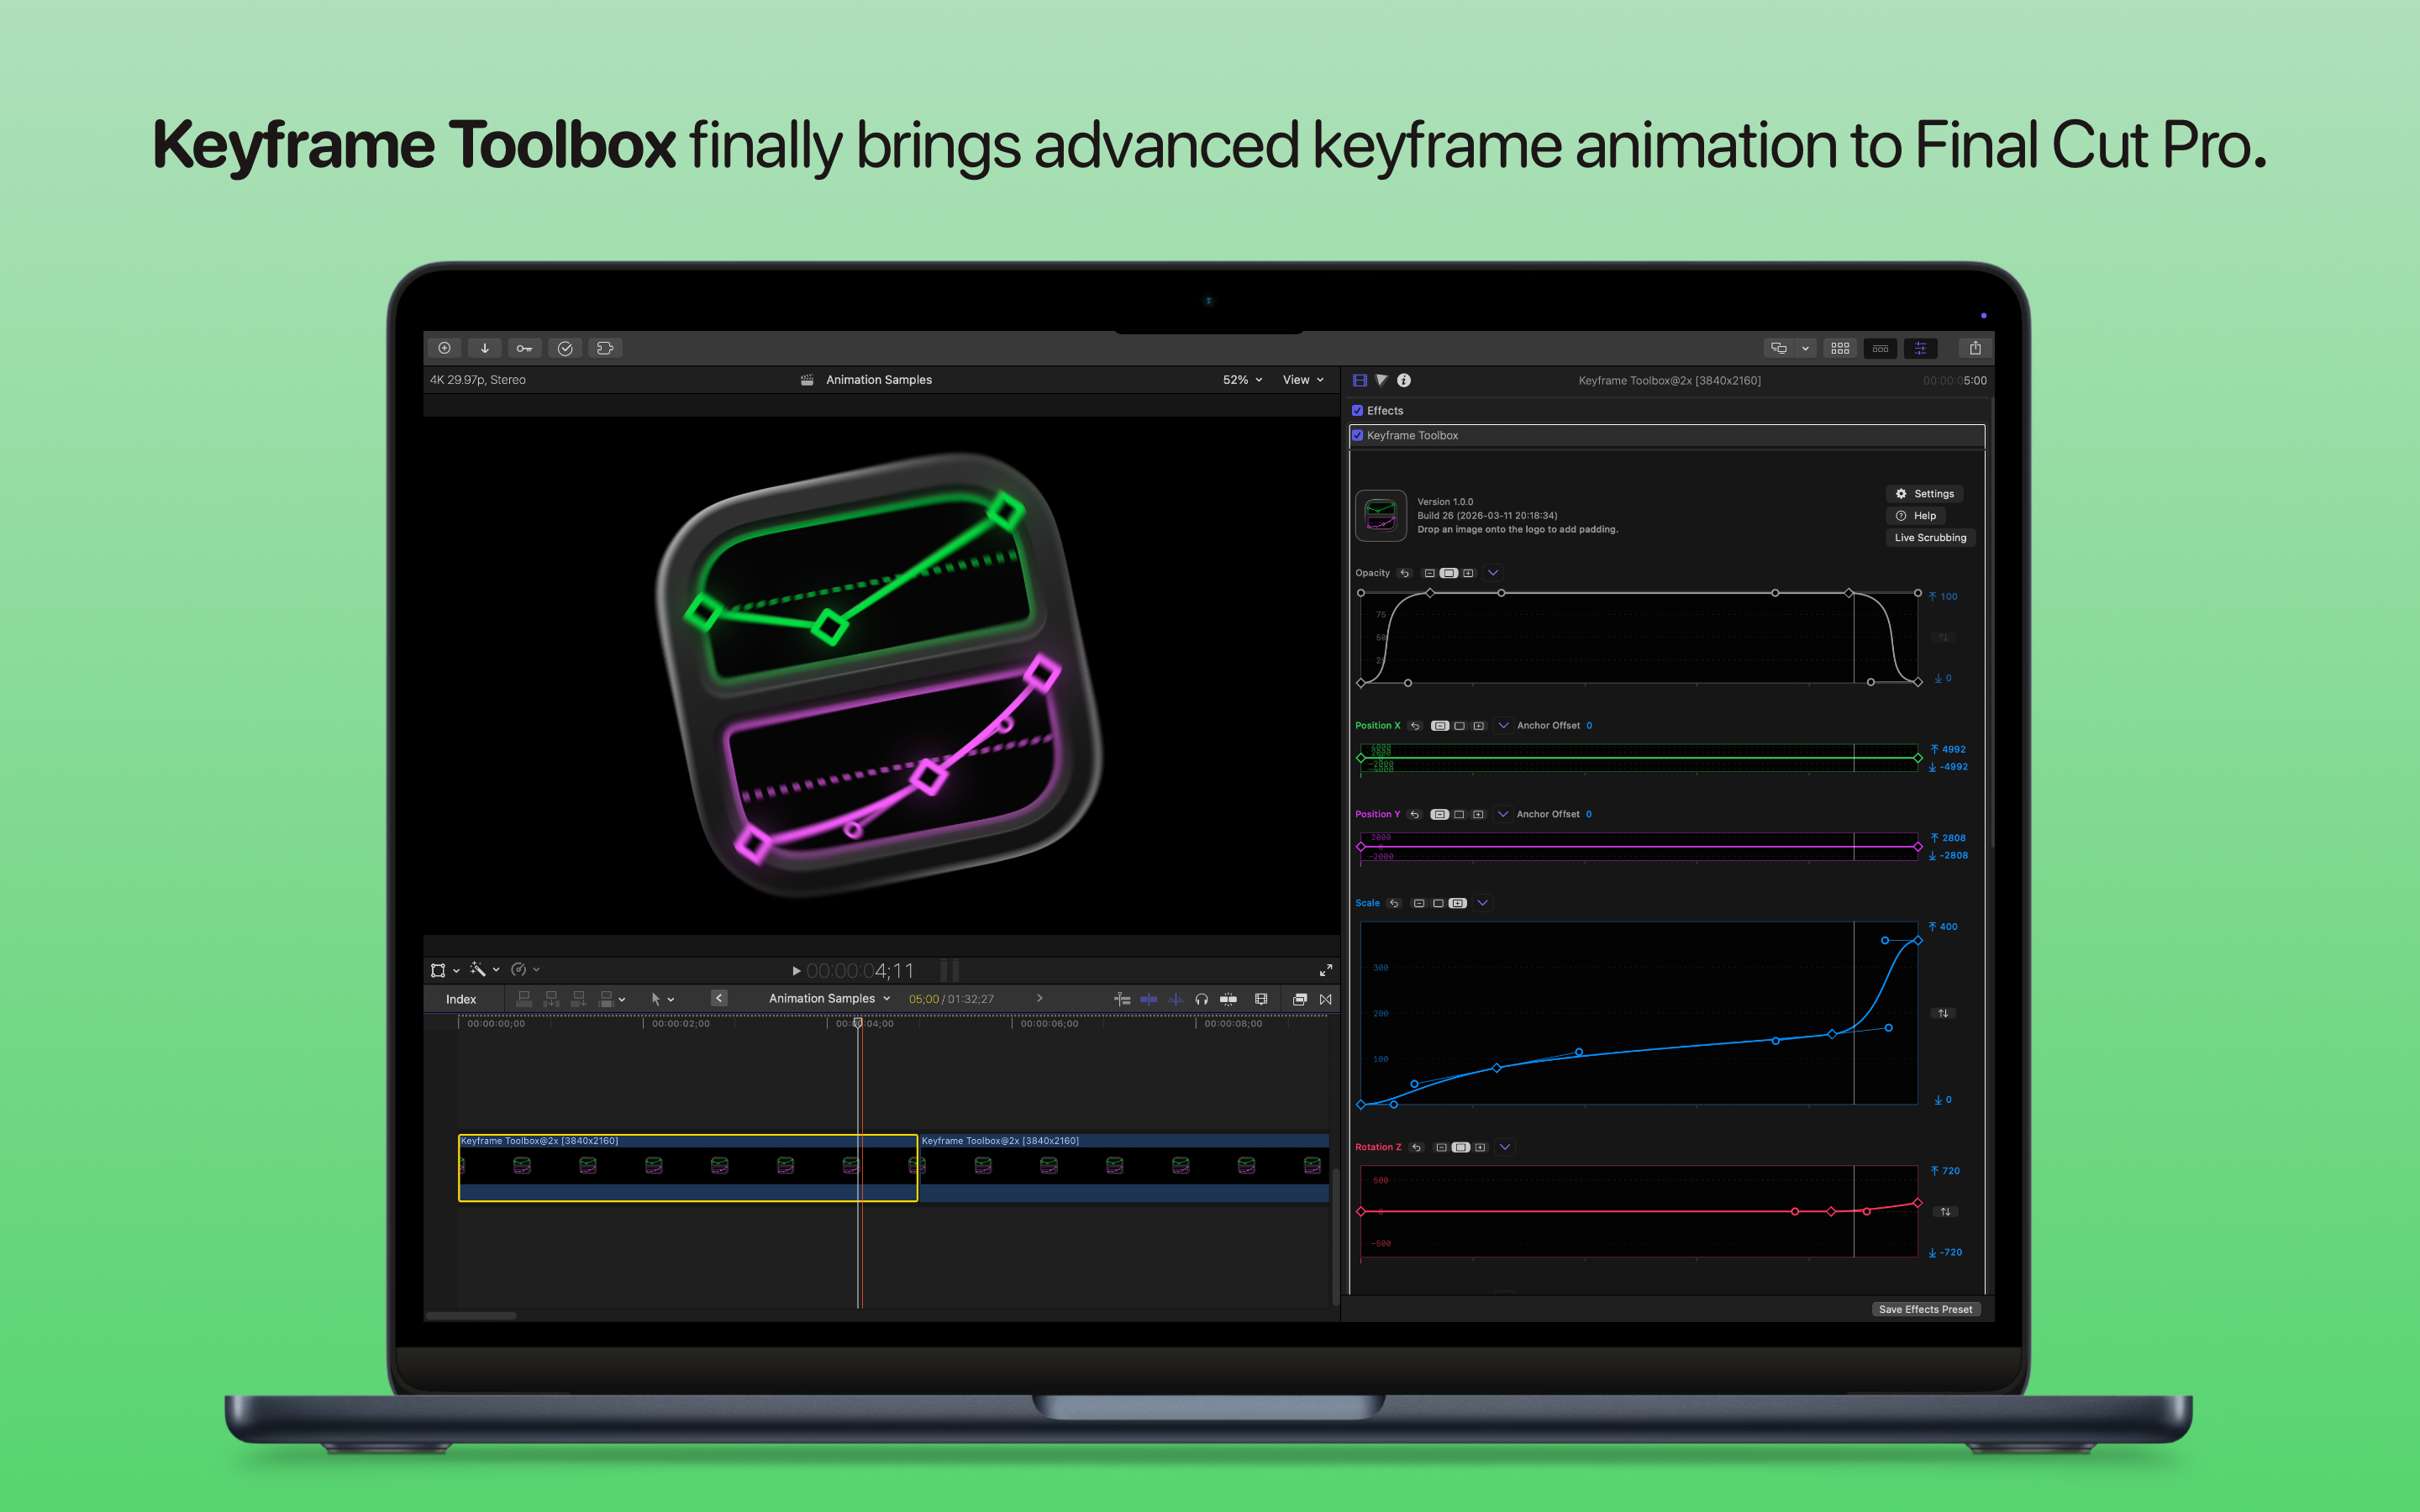Click the import media down-arrow icon
Screen dimensions: 2420x1512
point(485,348)
